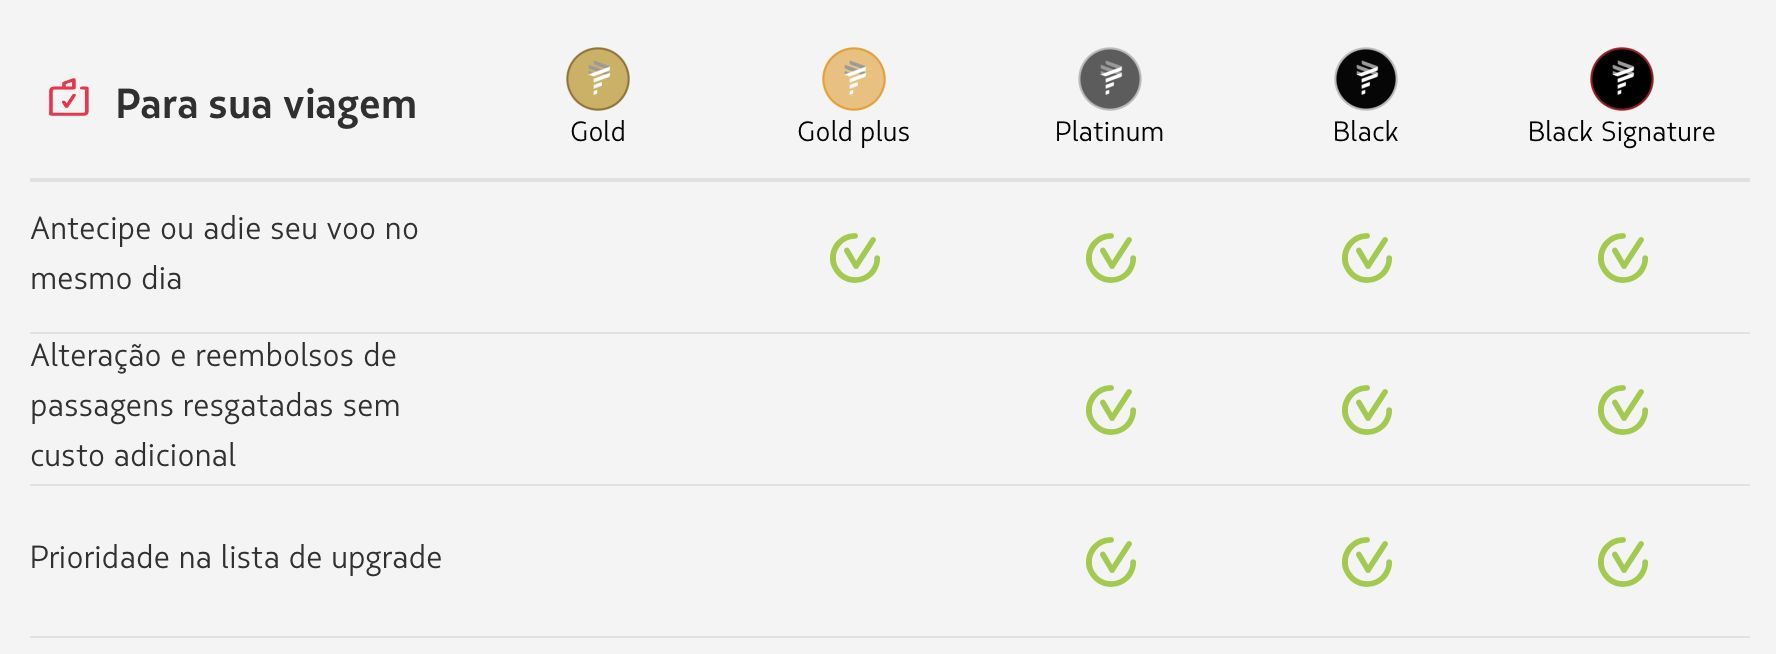Screen dimensions: 1776x654
Task: Click the 'Para sua viagem' section heading
Action: [x=266, y=105]
